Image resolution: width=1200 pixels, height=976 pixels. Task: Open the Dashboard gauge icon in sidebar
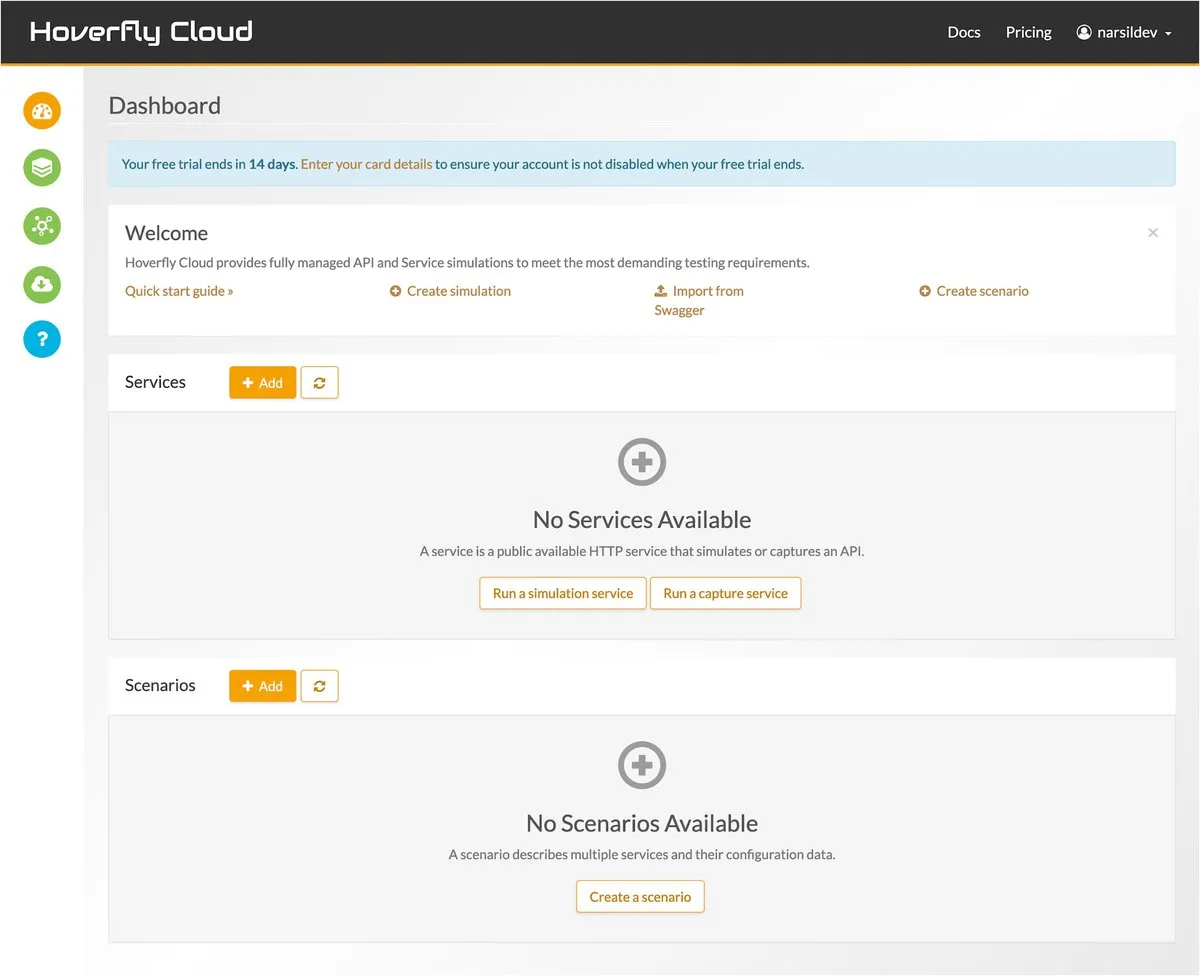pyautogui.click(x=42, y=111)
